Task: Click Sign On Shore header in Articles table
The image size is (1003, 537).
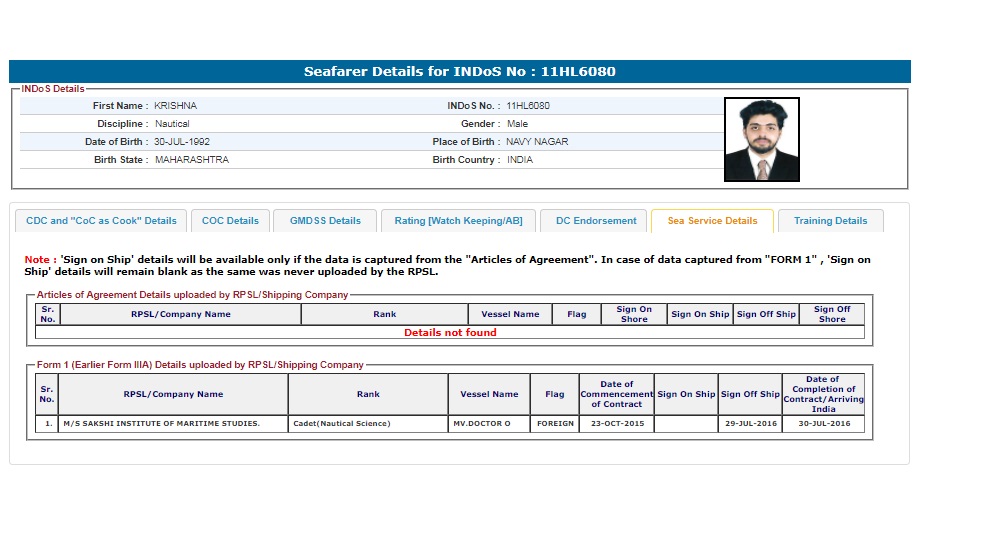Action: (x=634, y=314)
